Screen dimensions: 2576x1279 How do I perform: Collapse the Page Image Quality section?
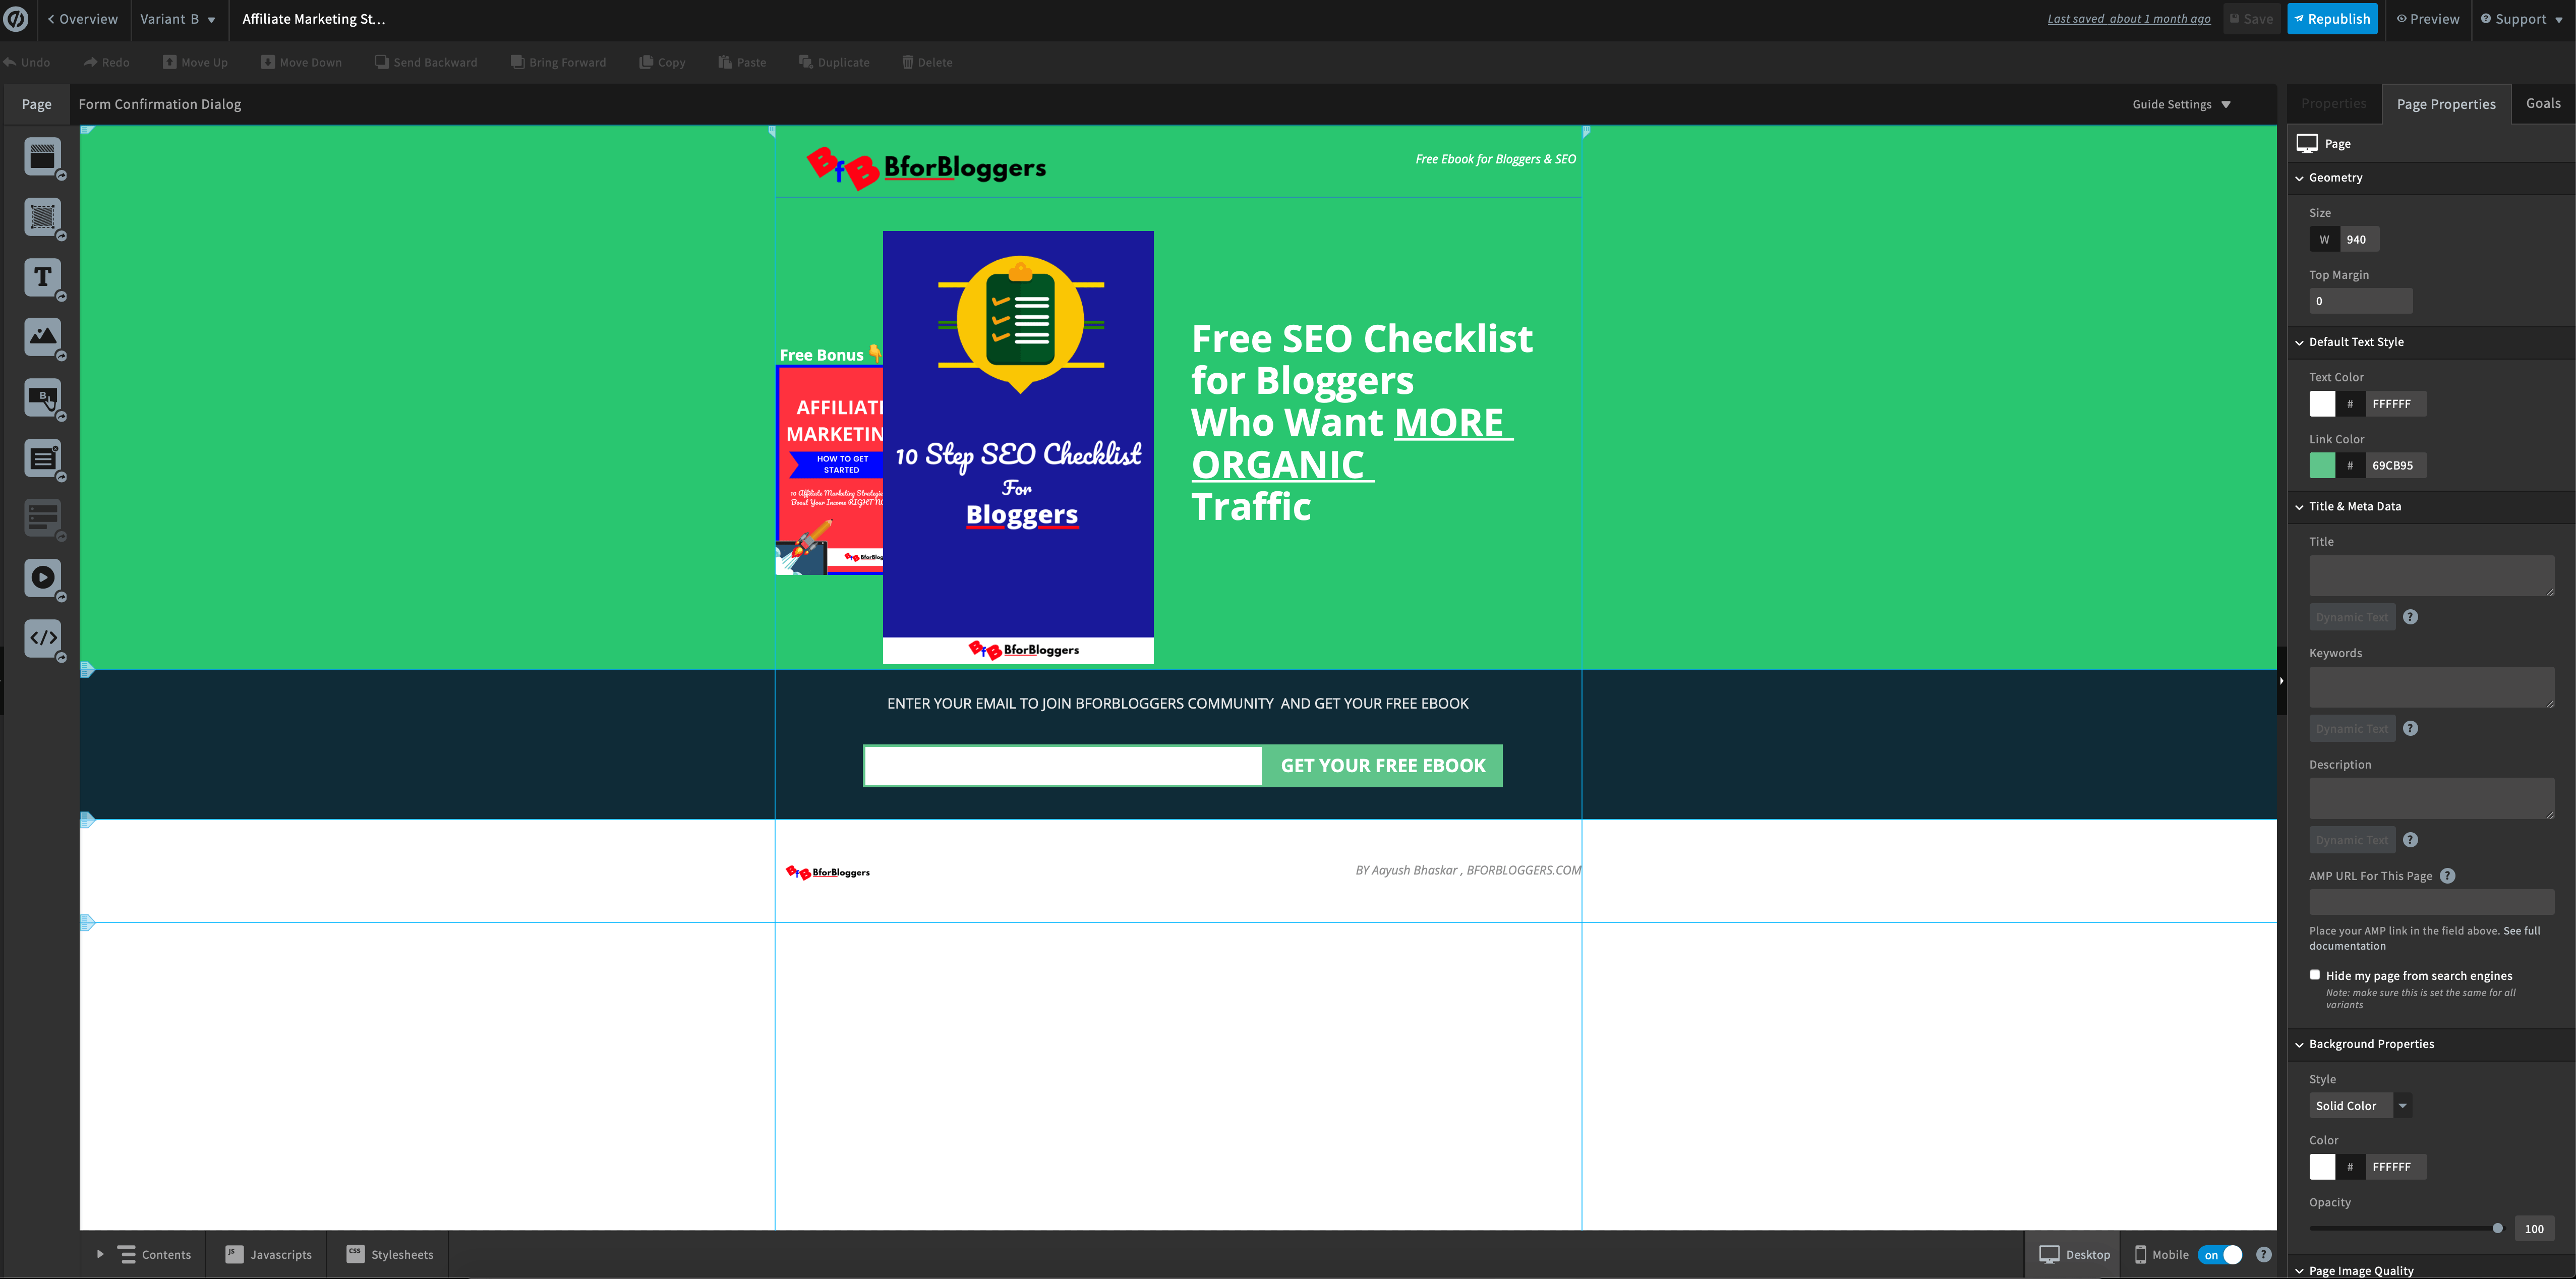click(x=2300, y=1271)
